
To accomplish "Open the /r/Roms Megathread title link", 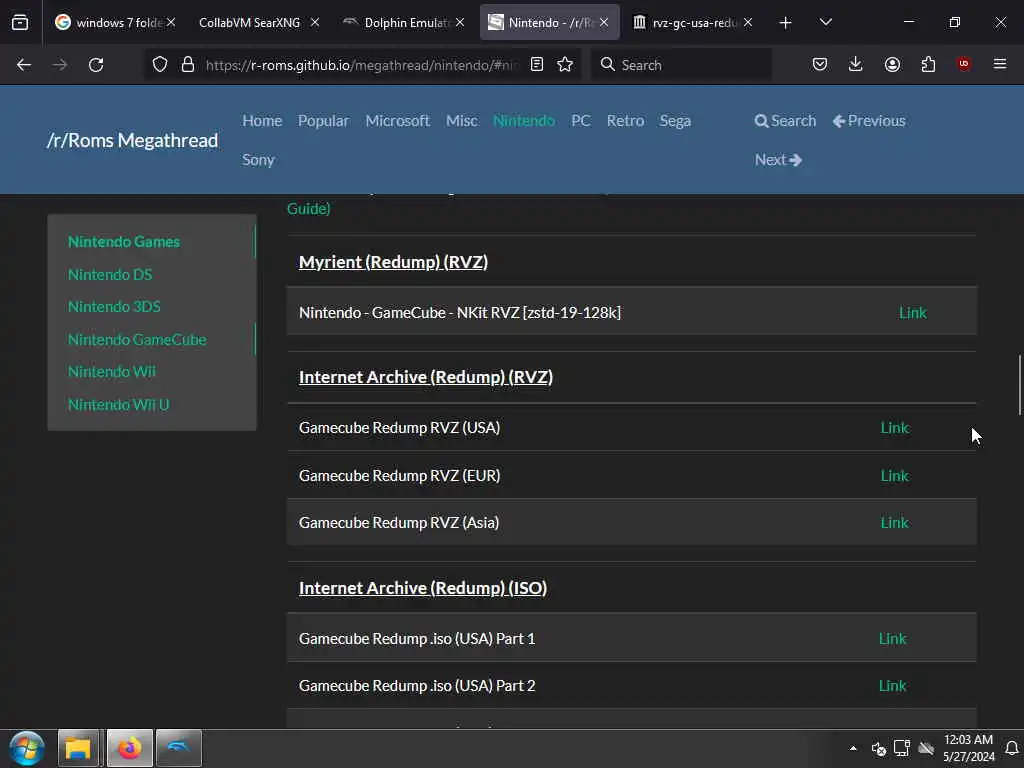I will pos(133,140).
